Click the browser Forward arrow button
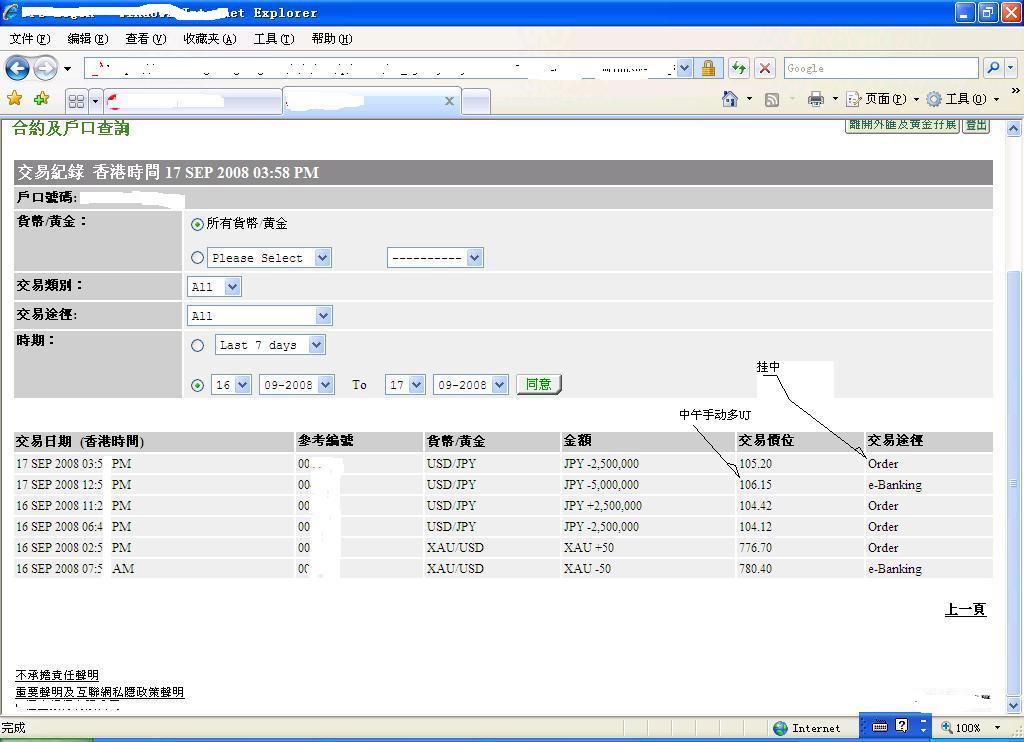 45,68
